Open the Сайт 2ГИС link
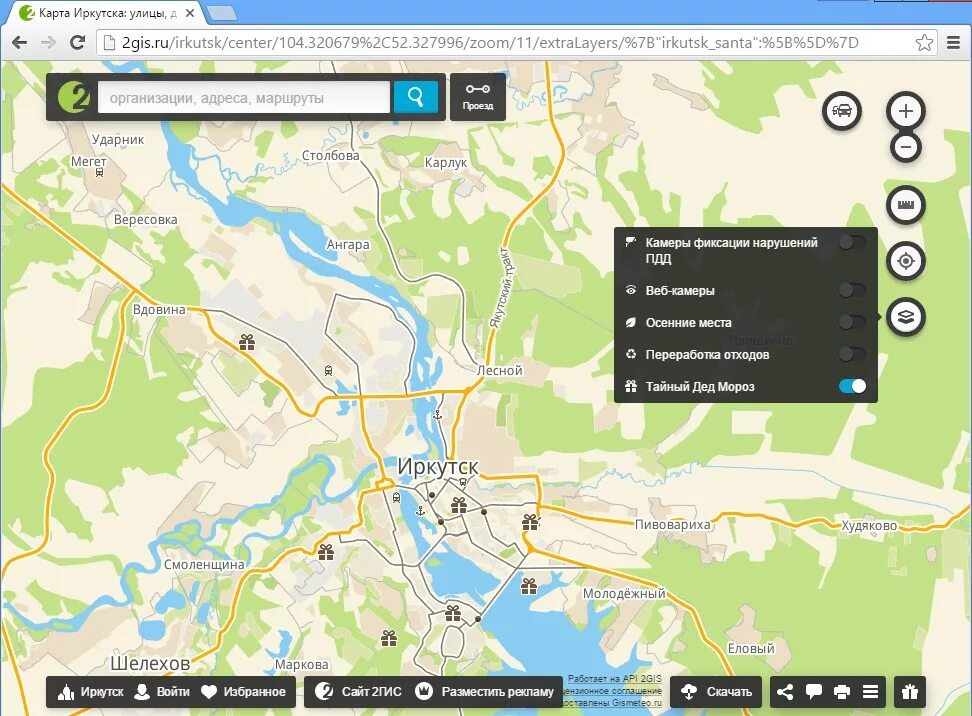Screen dimensions: 972x716 point(358,692)
